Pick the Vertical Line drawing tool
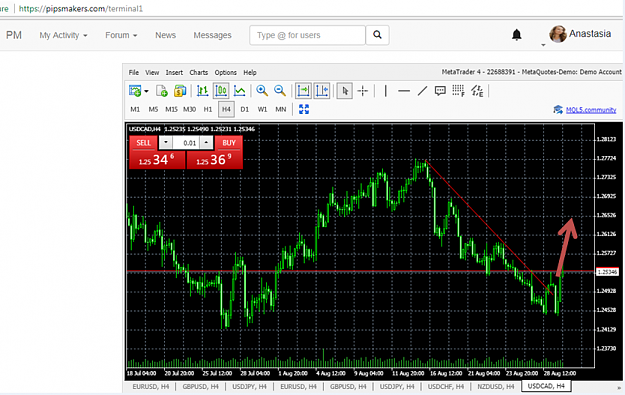This screenshot has height=395, width=625. pyautogui.click(x=385, y=91)
